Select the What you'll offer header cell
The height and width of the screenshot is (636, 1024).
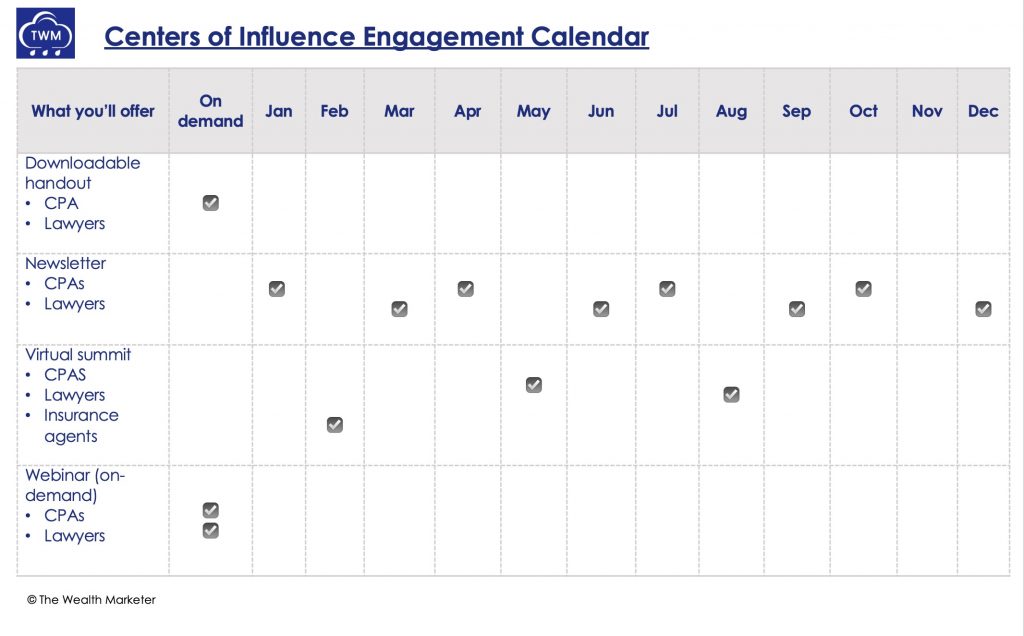[x=93, y=111]
